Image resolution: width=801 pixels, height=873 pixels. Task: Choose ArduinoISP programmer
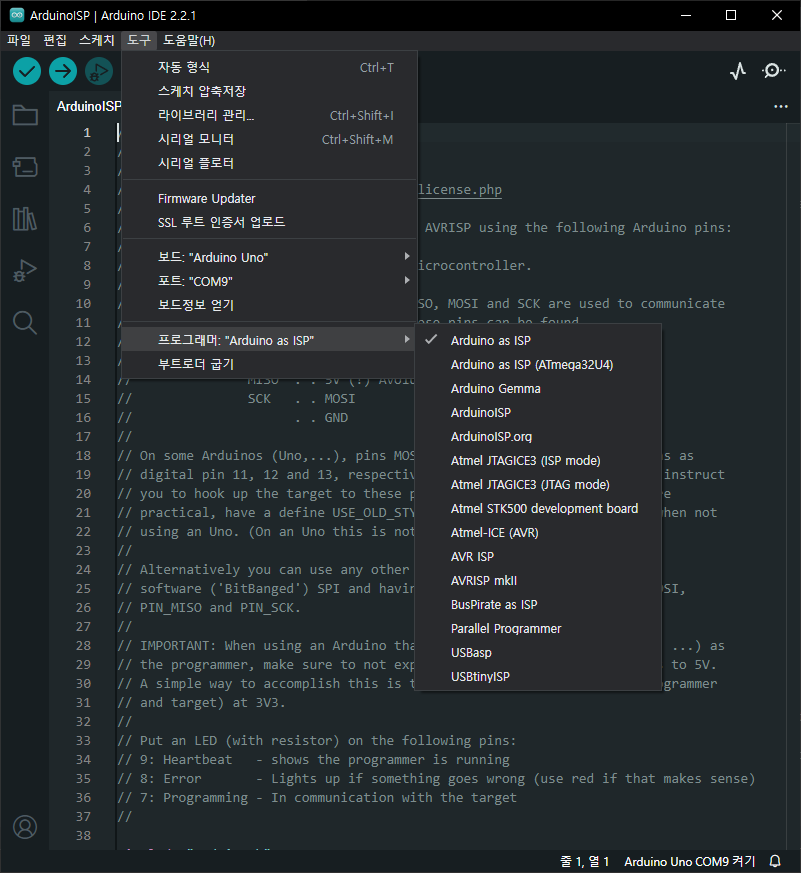538,413
